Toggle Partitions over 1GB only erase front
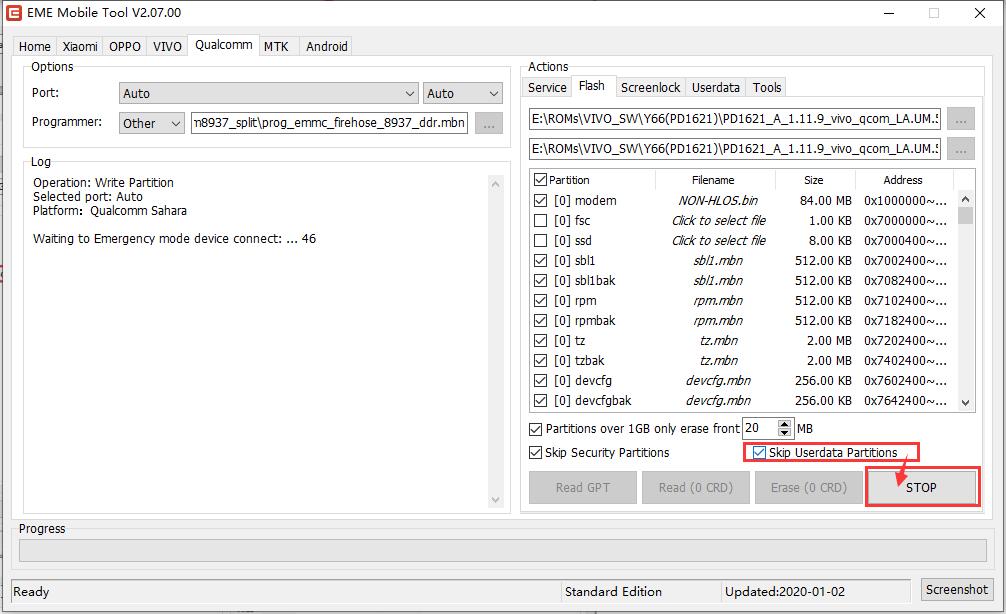The width and height of the screenshot is (1006, 614). (535, 429)
